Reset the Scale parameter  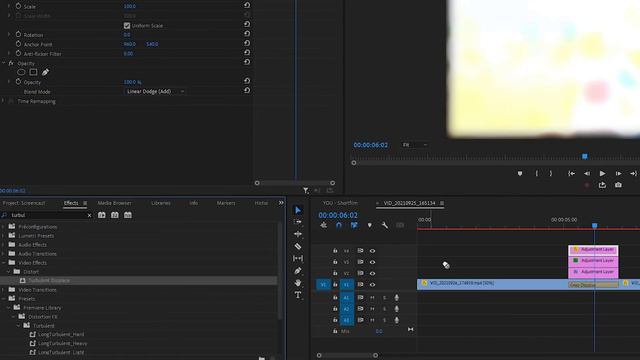(247, 5)
